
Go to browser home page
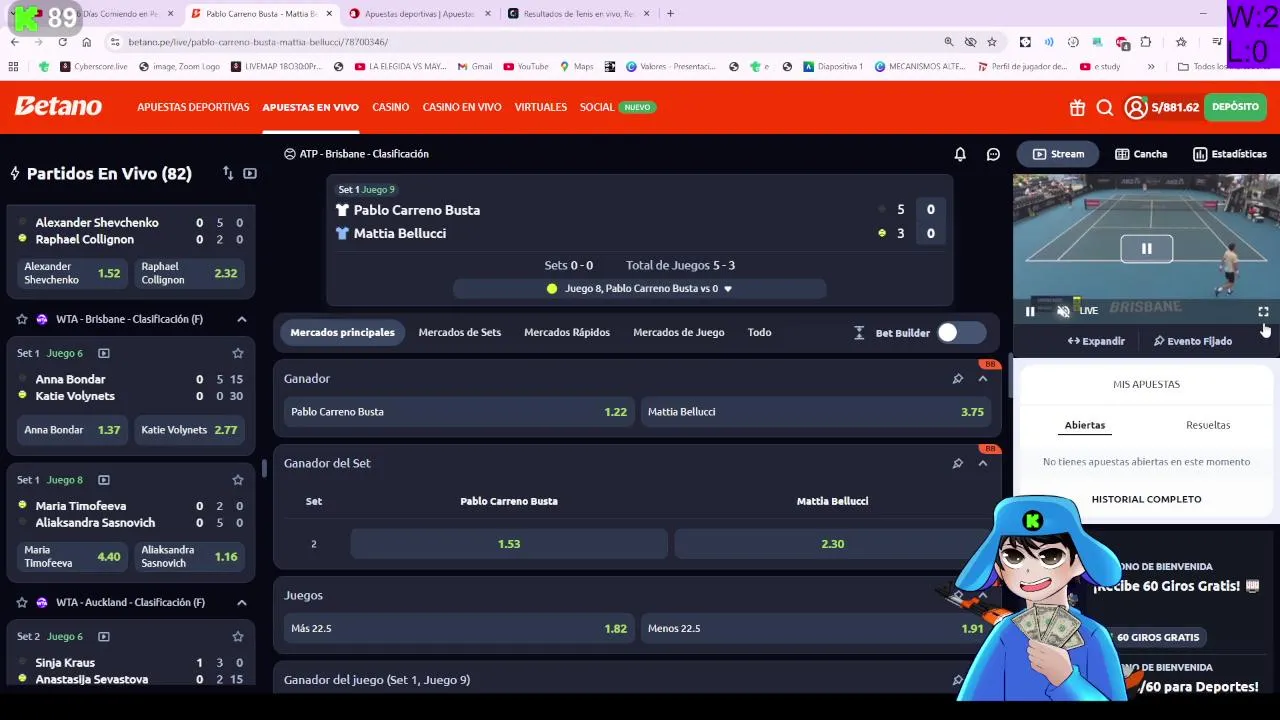(87, 42)
